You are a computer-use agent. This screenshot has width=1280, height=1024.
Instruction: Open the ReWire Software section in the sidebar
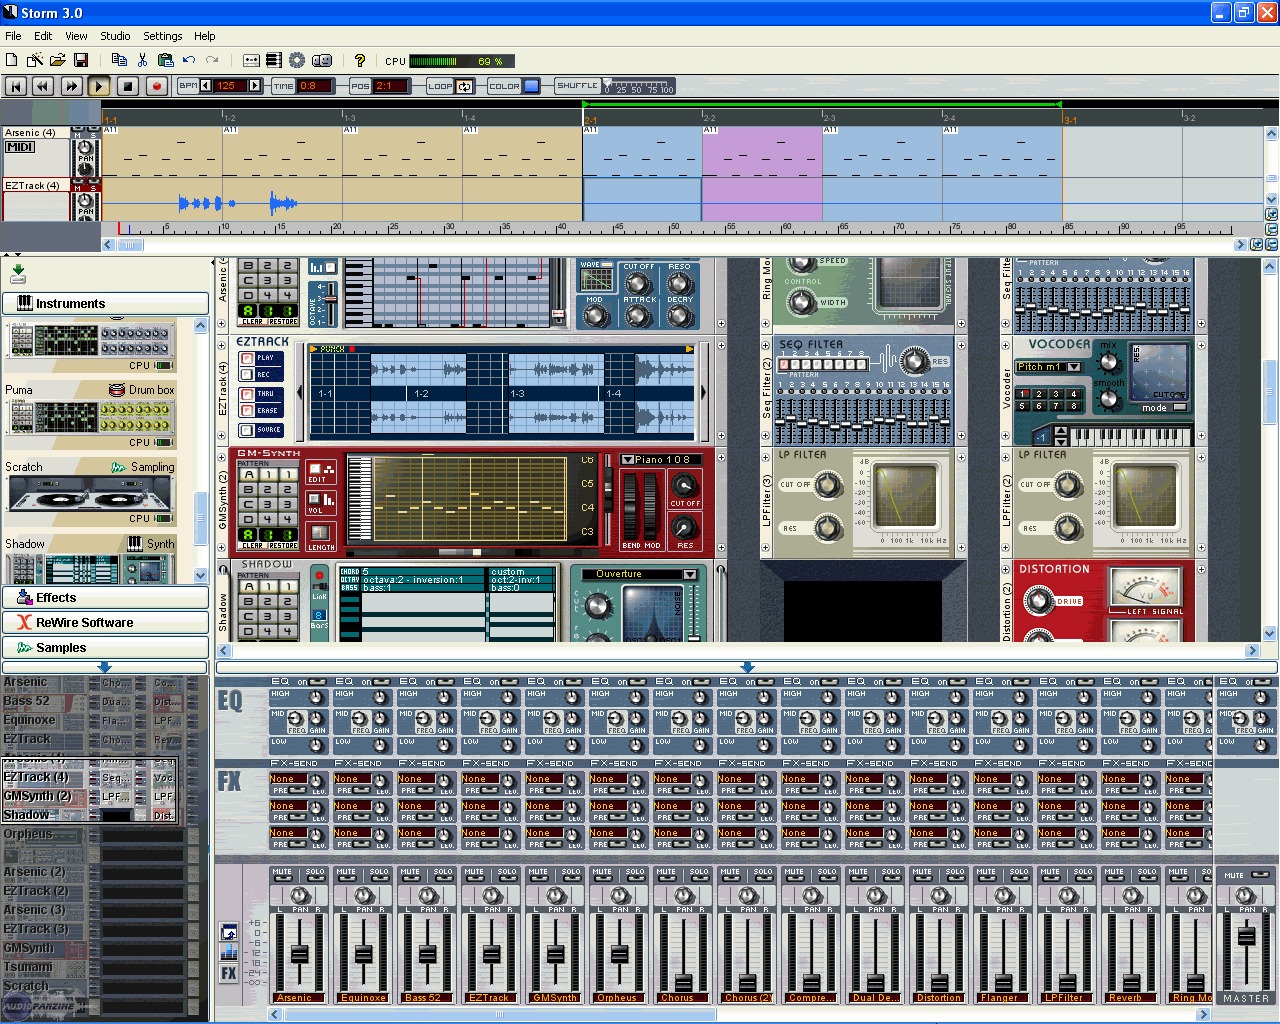(106, 622)
